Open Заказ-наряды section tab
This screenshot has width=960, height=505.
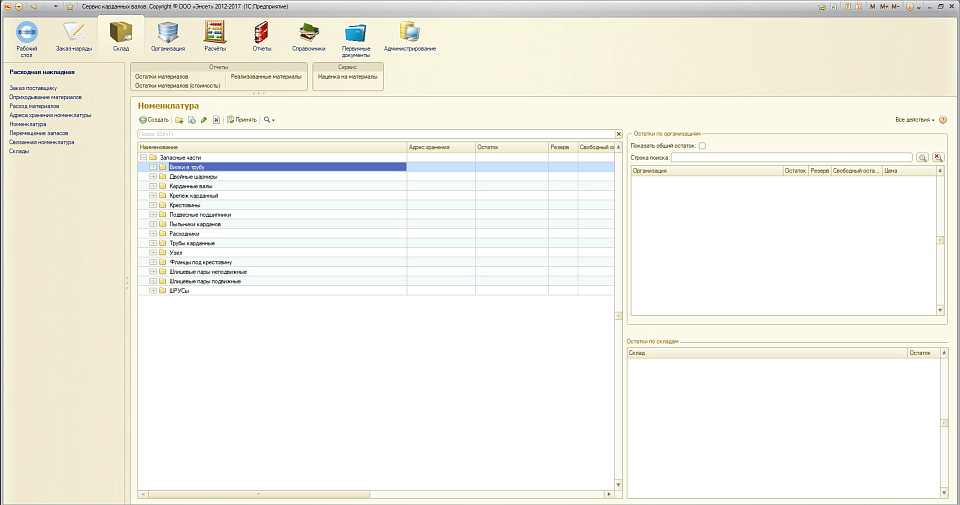click(x=73, y=35)
